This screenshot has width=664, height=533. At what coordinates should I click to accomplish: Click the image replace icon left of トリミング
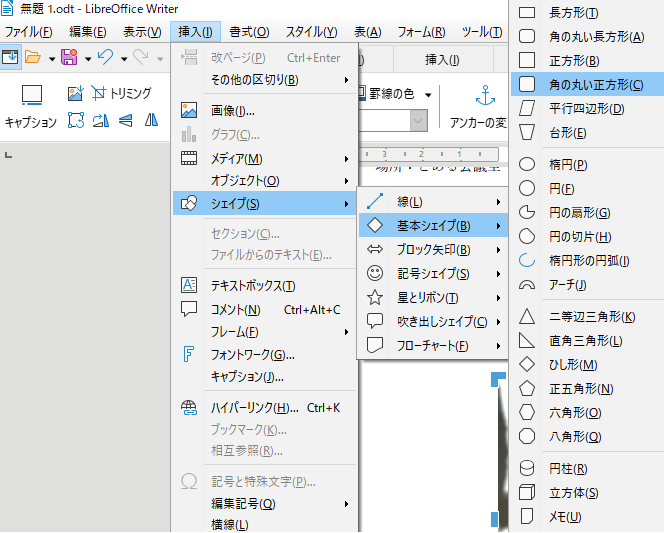[x=75, y=93]
